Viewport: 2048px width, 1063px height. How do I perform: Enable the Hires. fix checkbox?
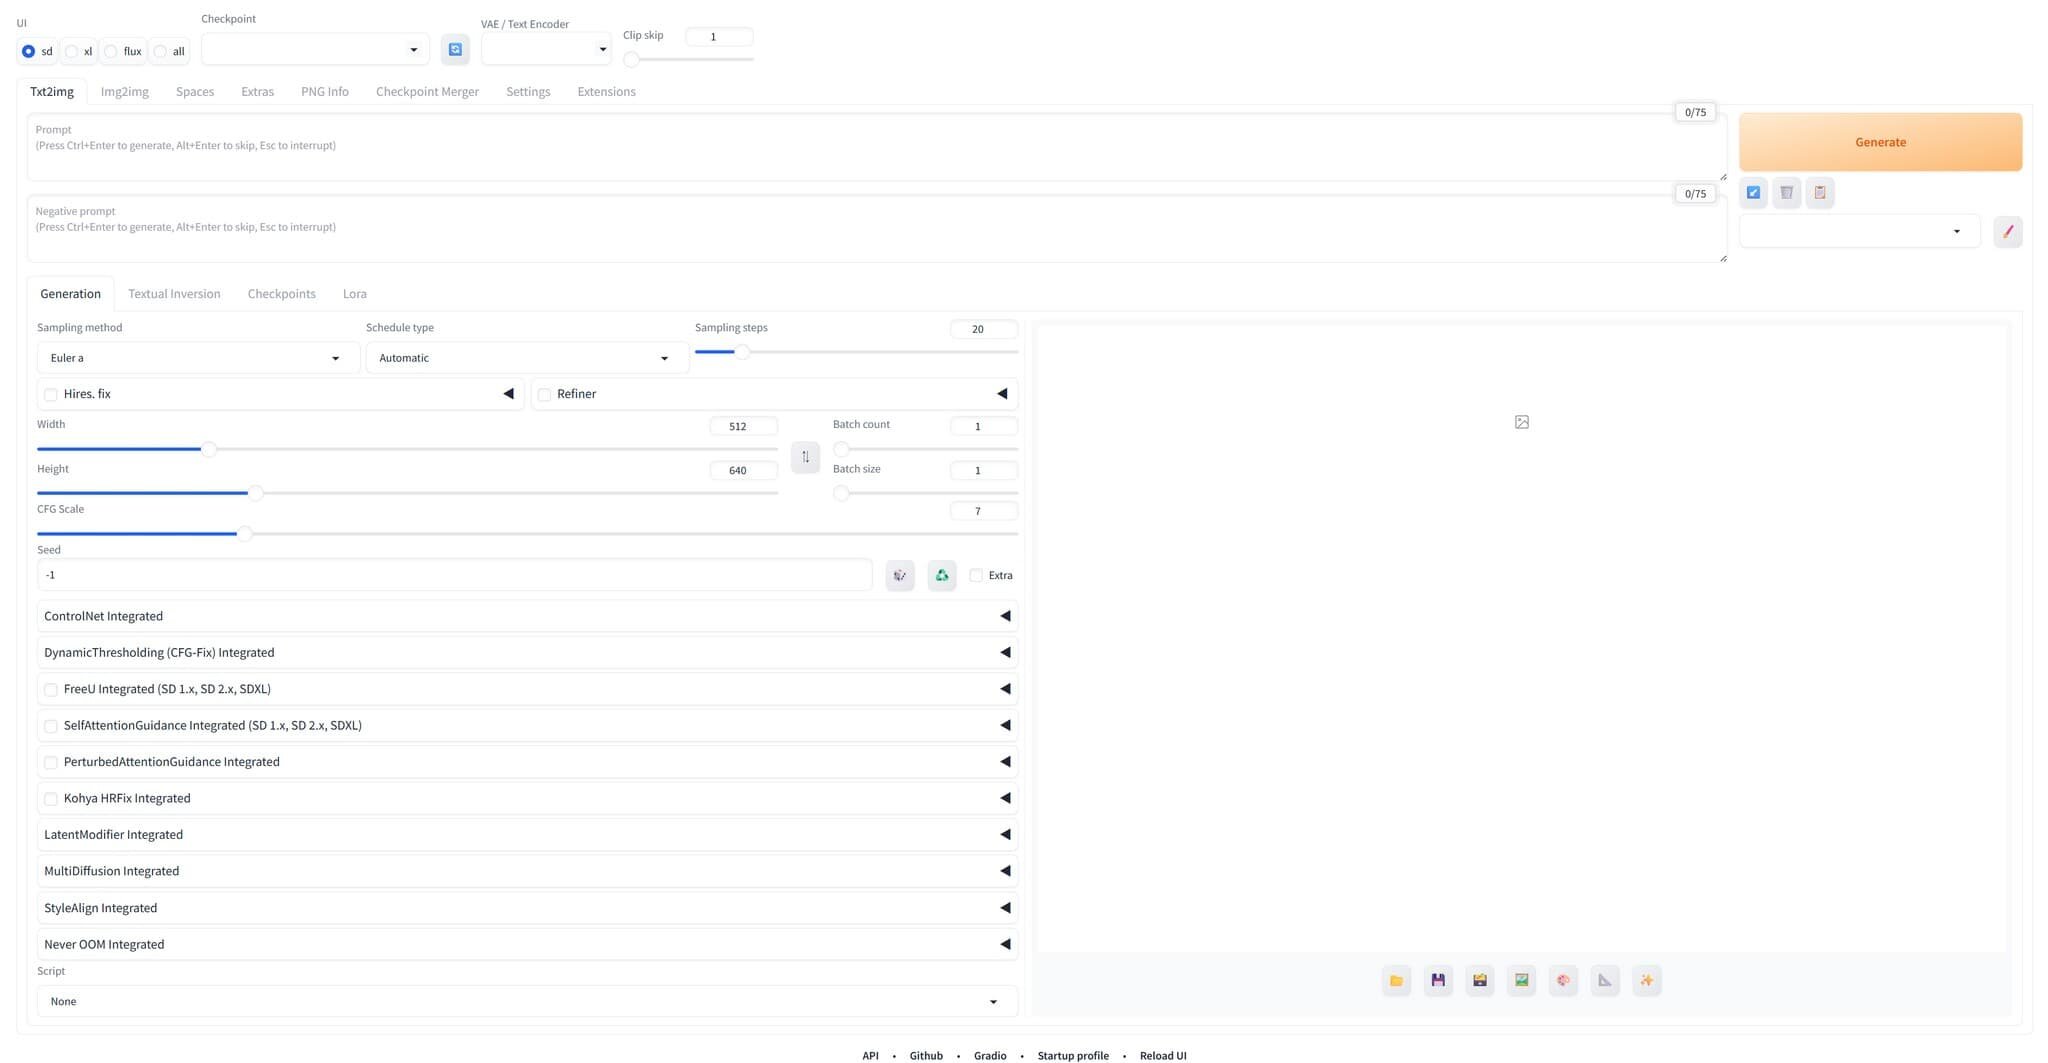tap(51, 394)
